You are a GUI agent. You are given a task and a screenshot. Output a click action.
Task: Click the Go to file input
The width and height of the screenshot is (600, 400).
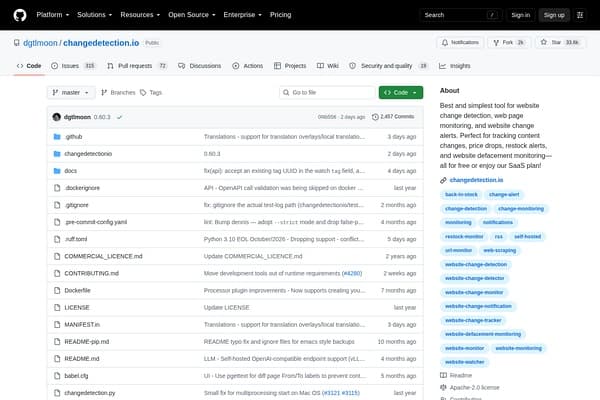click(327, 93)
